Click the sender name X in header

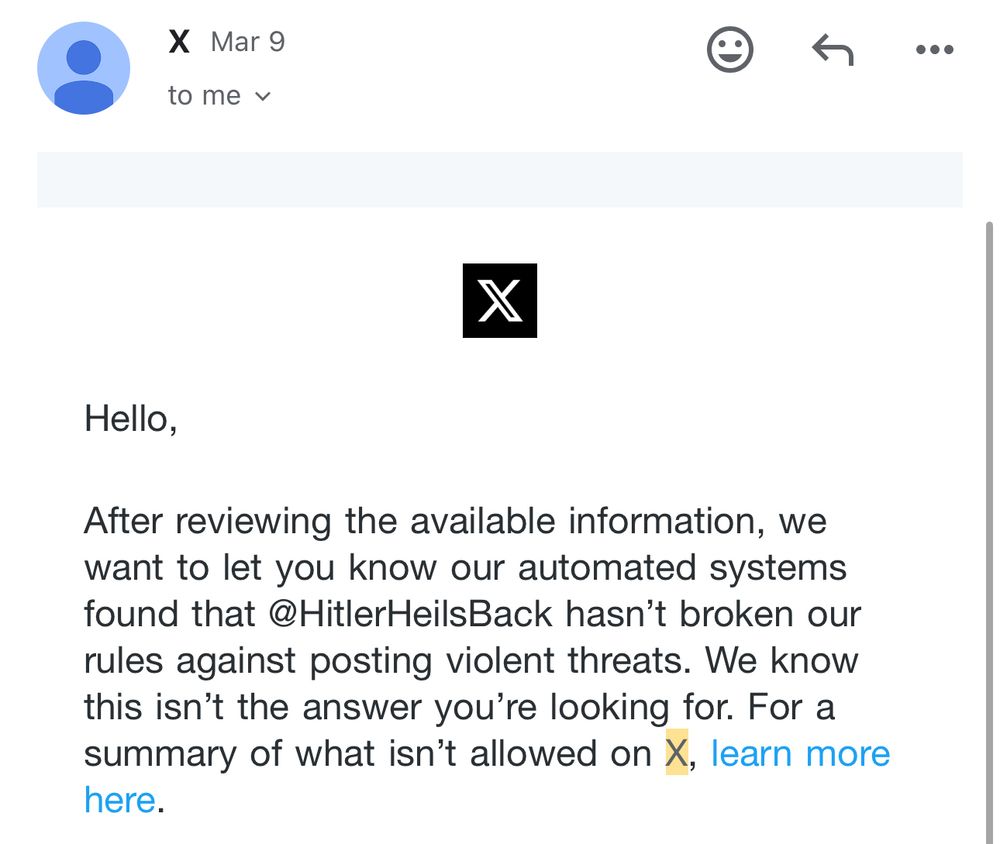point(179,42)
